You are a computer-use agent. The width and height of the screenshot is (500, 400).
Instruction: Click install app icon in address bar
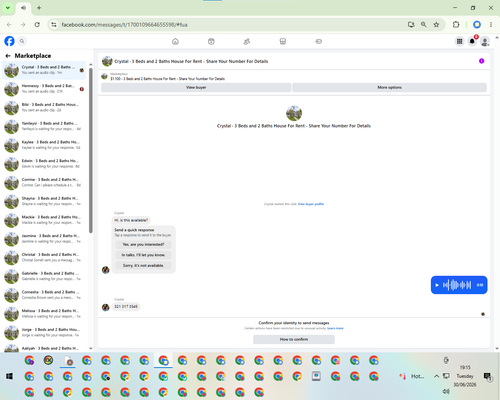coord(411,25)
